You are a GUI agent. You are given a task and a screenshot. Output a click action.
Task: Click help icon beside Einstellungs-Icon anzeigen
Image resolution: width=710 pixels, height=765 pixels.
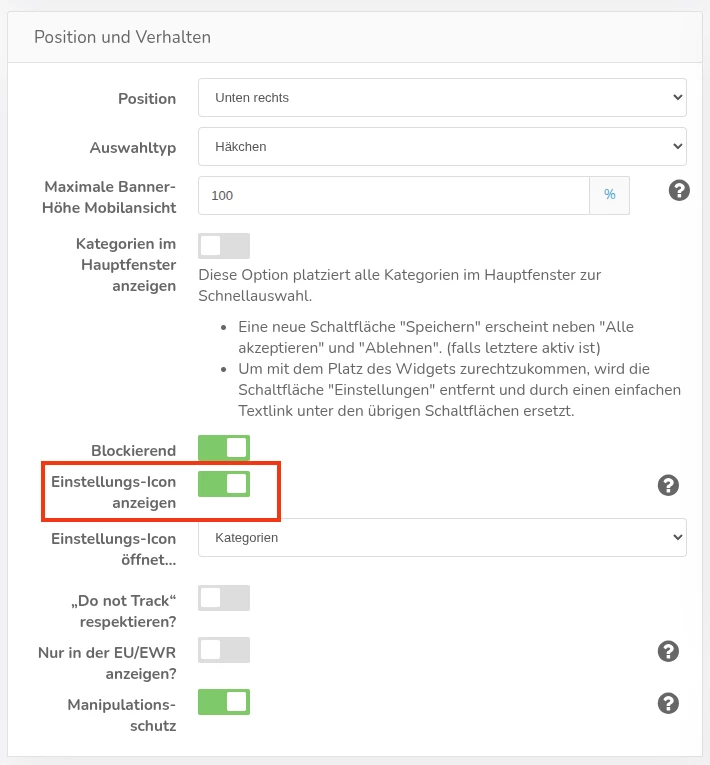pyautogui.click(x=668, y=485)
